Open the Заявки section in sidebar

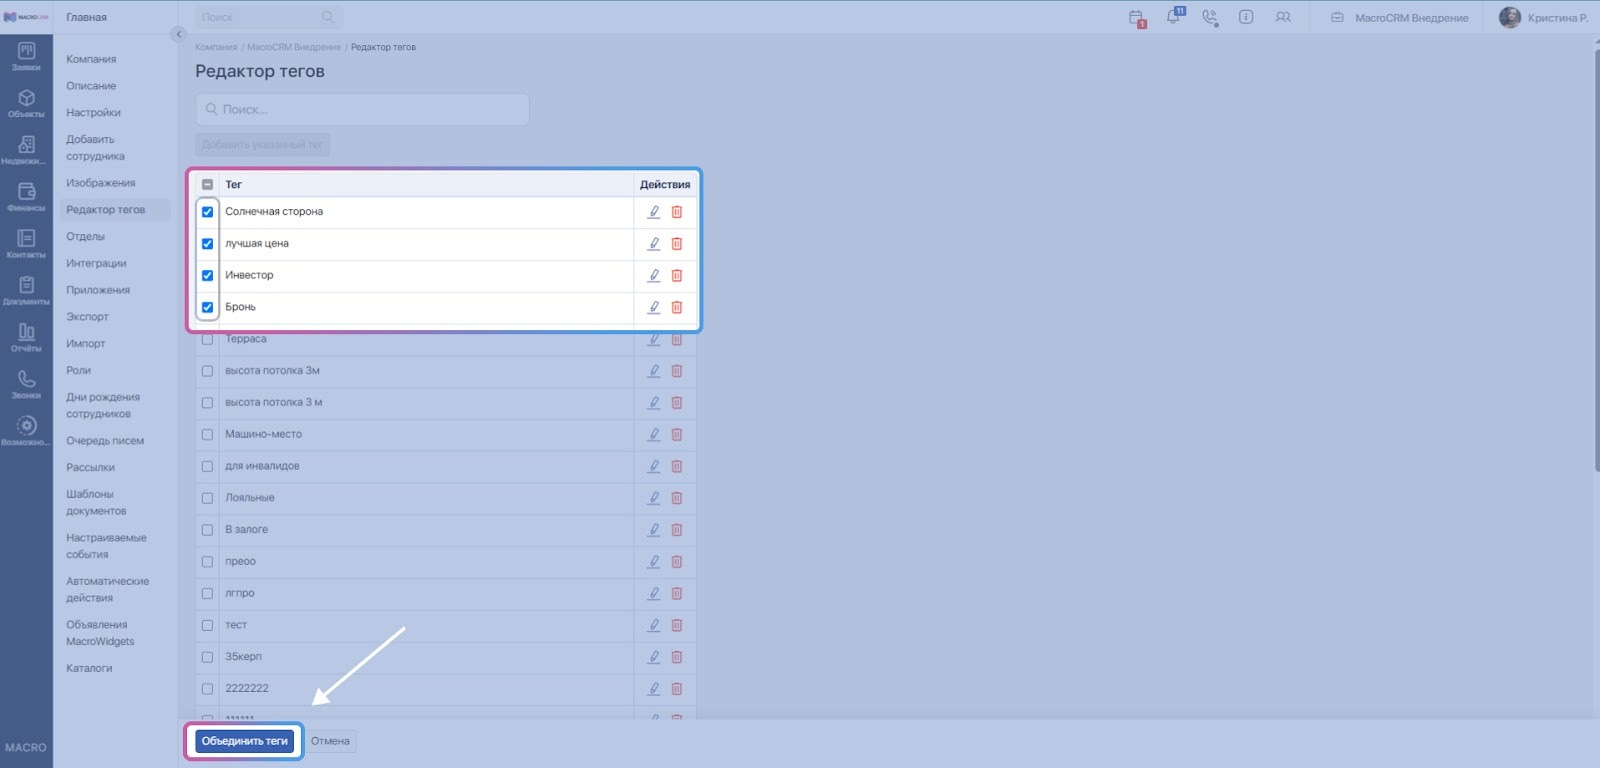pos(26,56)
